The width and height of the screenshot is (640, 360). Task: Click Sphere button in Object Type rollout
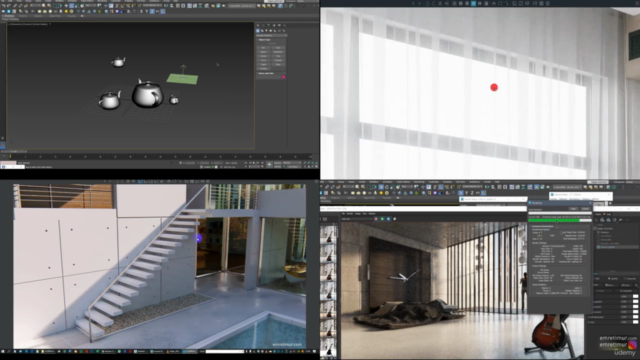click(x=263, y=52)
